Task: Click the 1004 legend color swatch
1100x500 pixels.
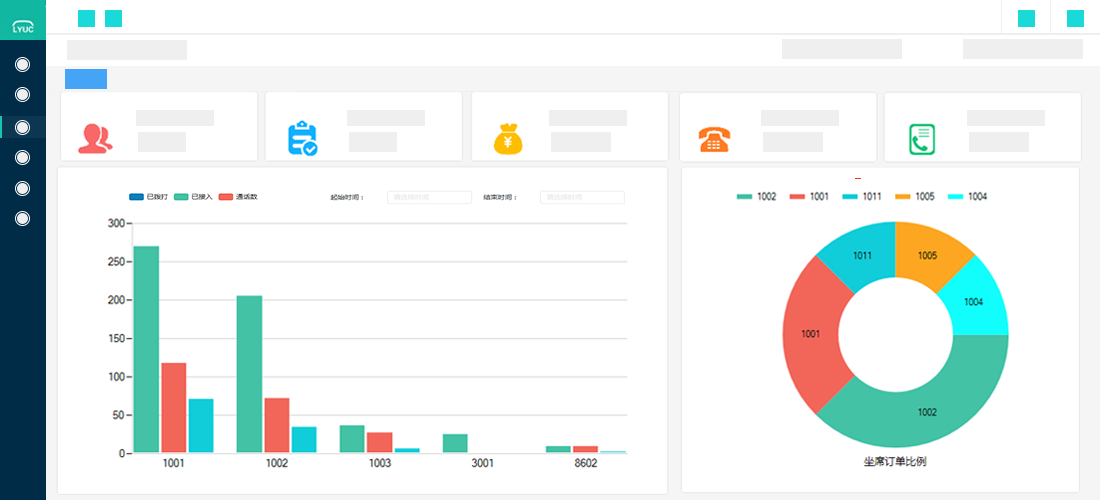Action: 954,197
